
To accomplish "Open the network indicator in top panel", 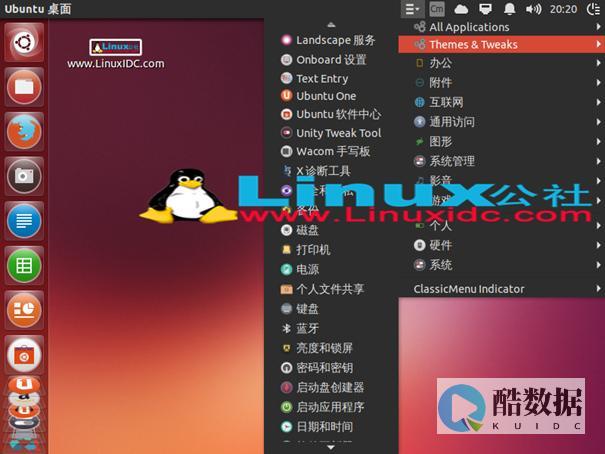I will click(x=485, y=9).
